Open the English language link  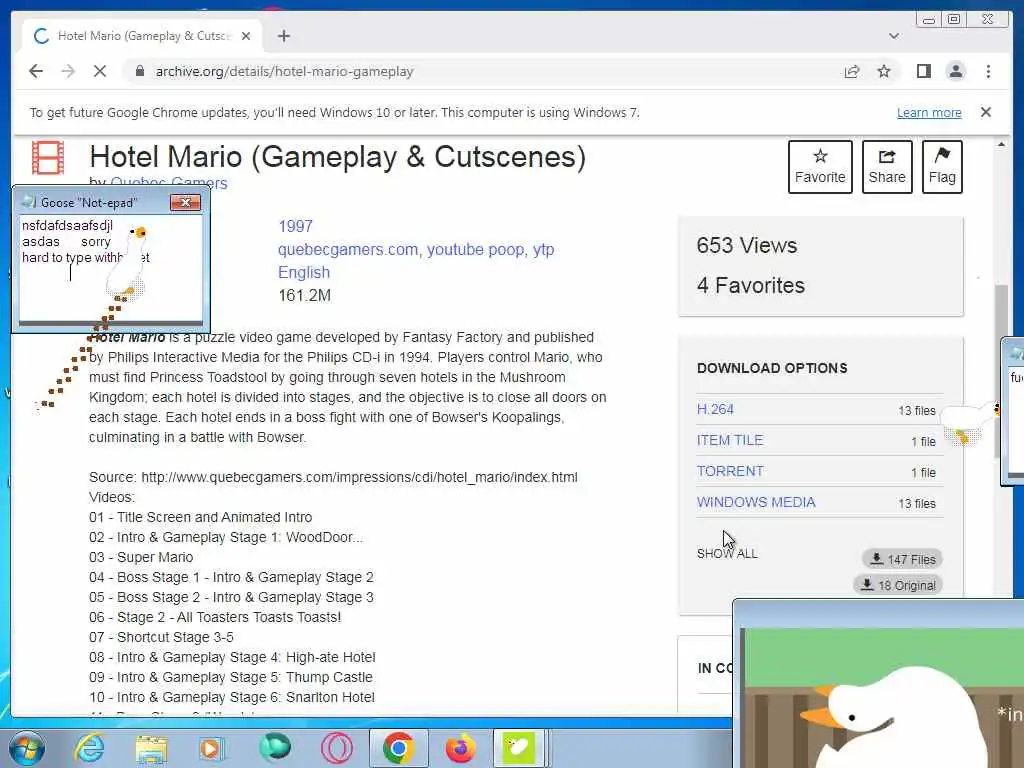304,272
